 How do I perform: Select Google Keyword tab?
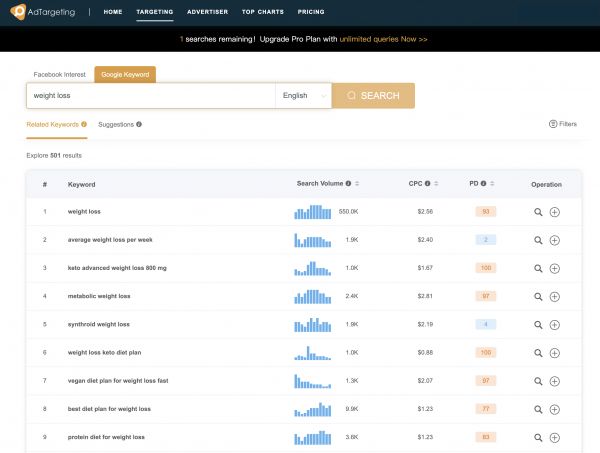click(125, 74)
